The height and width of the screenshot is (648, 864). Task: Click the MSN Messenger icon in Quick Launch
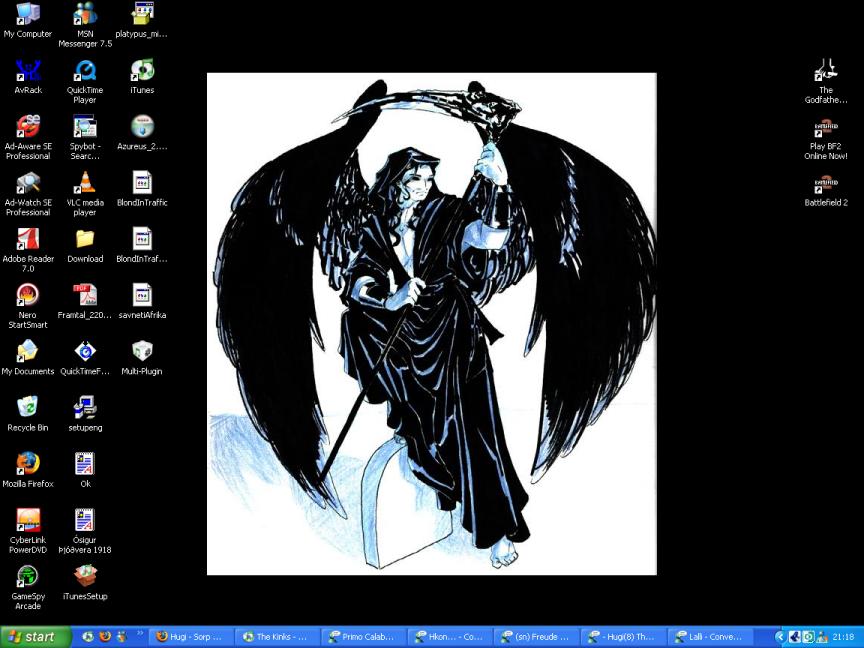tap(122, 636)
